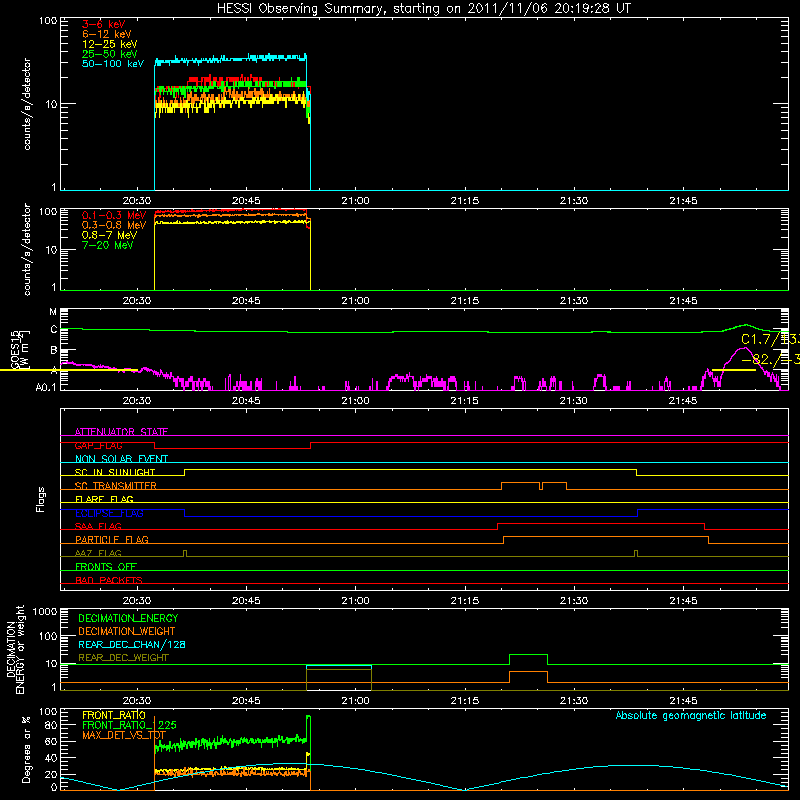Click the GAP_FLAG label
800x800 pixels.
98,445
